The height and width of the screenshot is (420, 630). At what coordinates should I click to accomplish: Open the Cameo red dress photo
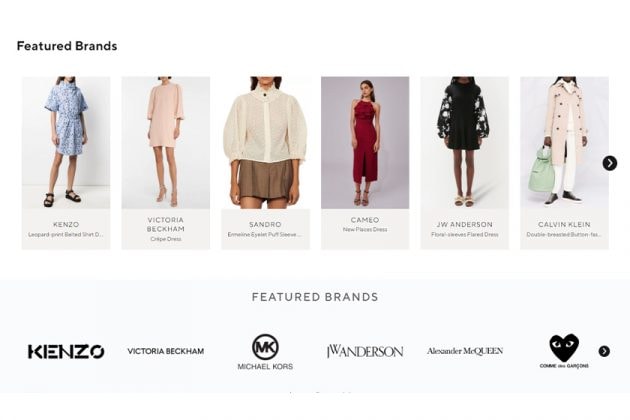365,142
